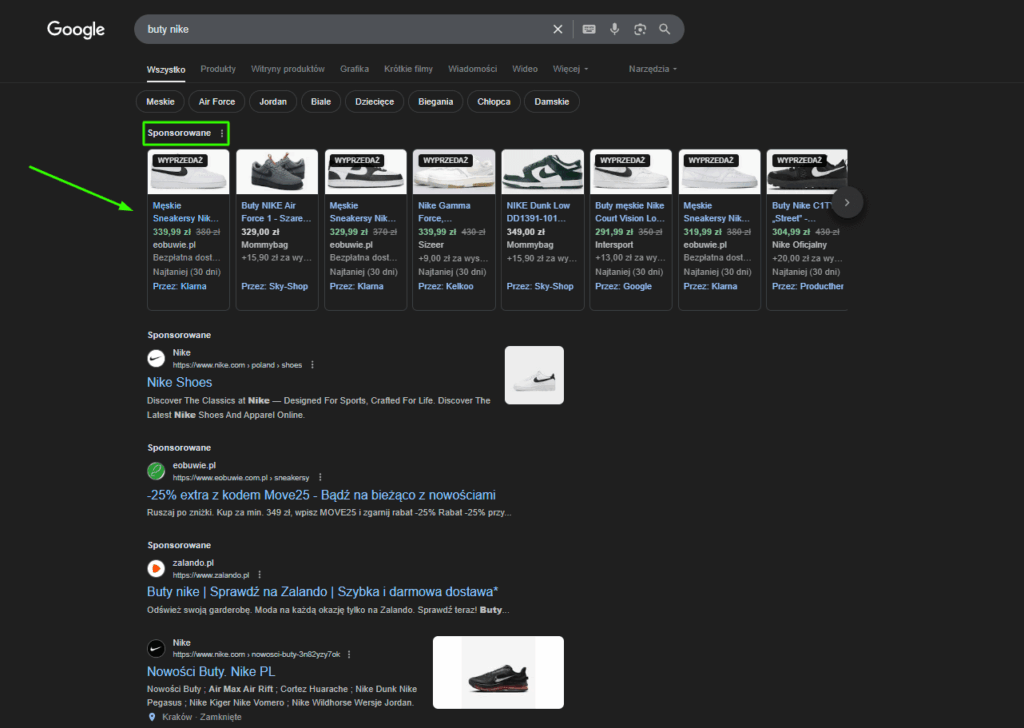The width and height of the screenshot is (1024, 728).
Task: Expand the Więcej dropdown menu
Action: [x=570, y=69]
